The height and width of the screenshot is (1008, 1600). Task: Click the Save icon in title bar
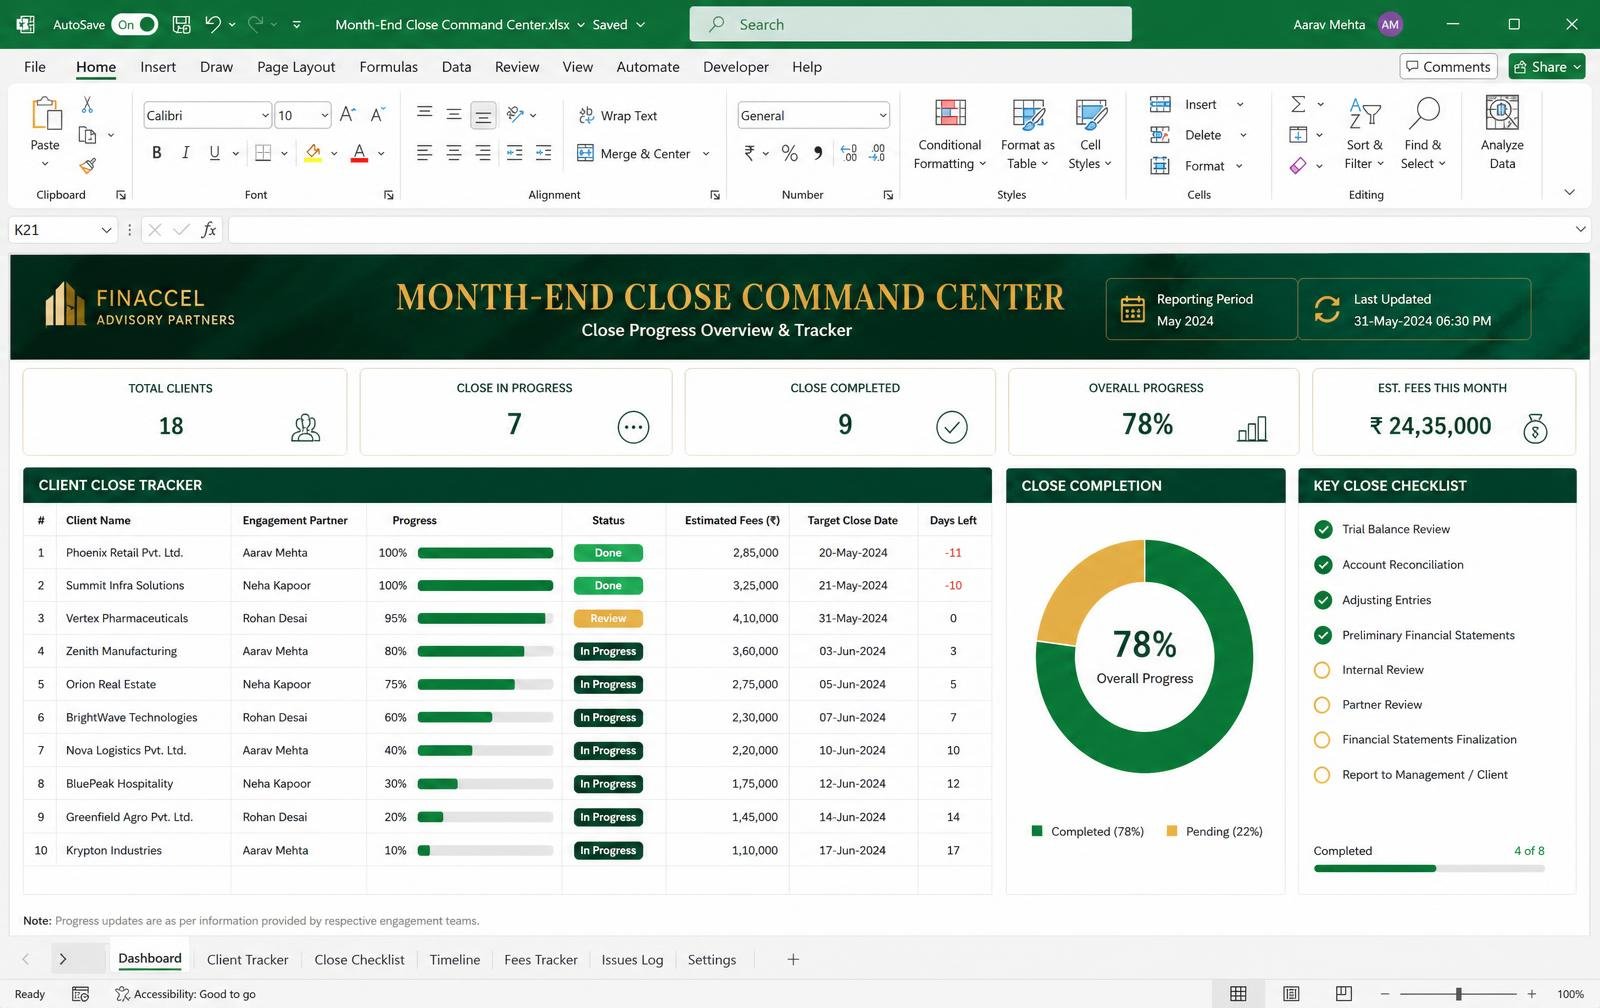[181, 24]
